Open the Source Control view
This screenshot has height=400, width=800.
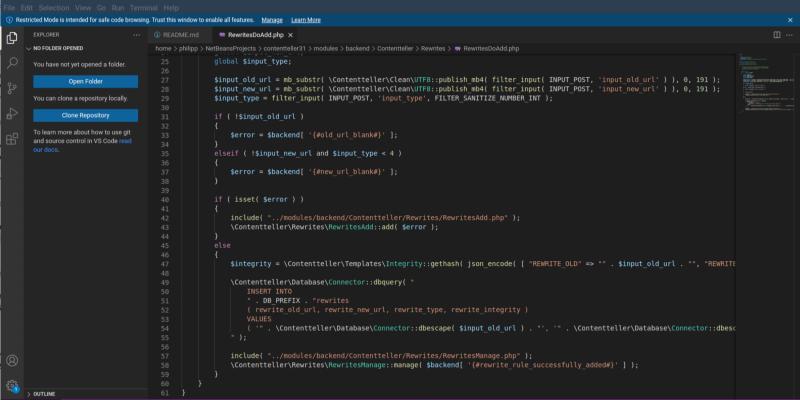[12, 88]
